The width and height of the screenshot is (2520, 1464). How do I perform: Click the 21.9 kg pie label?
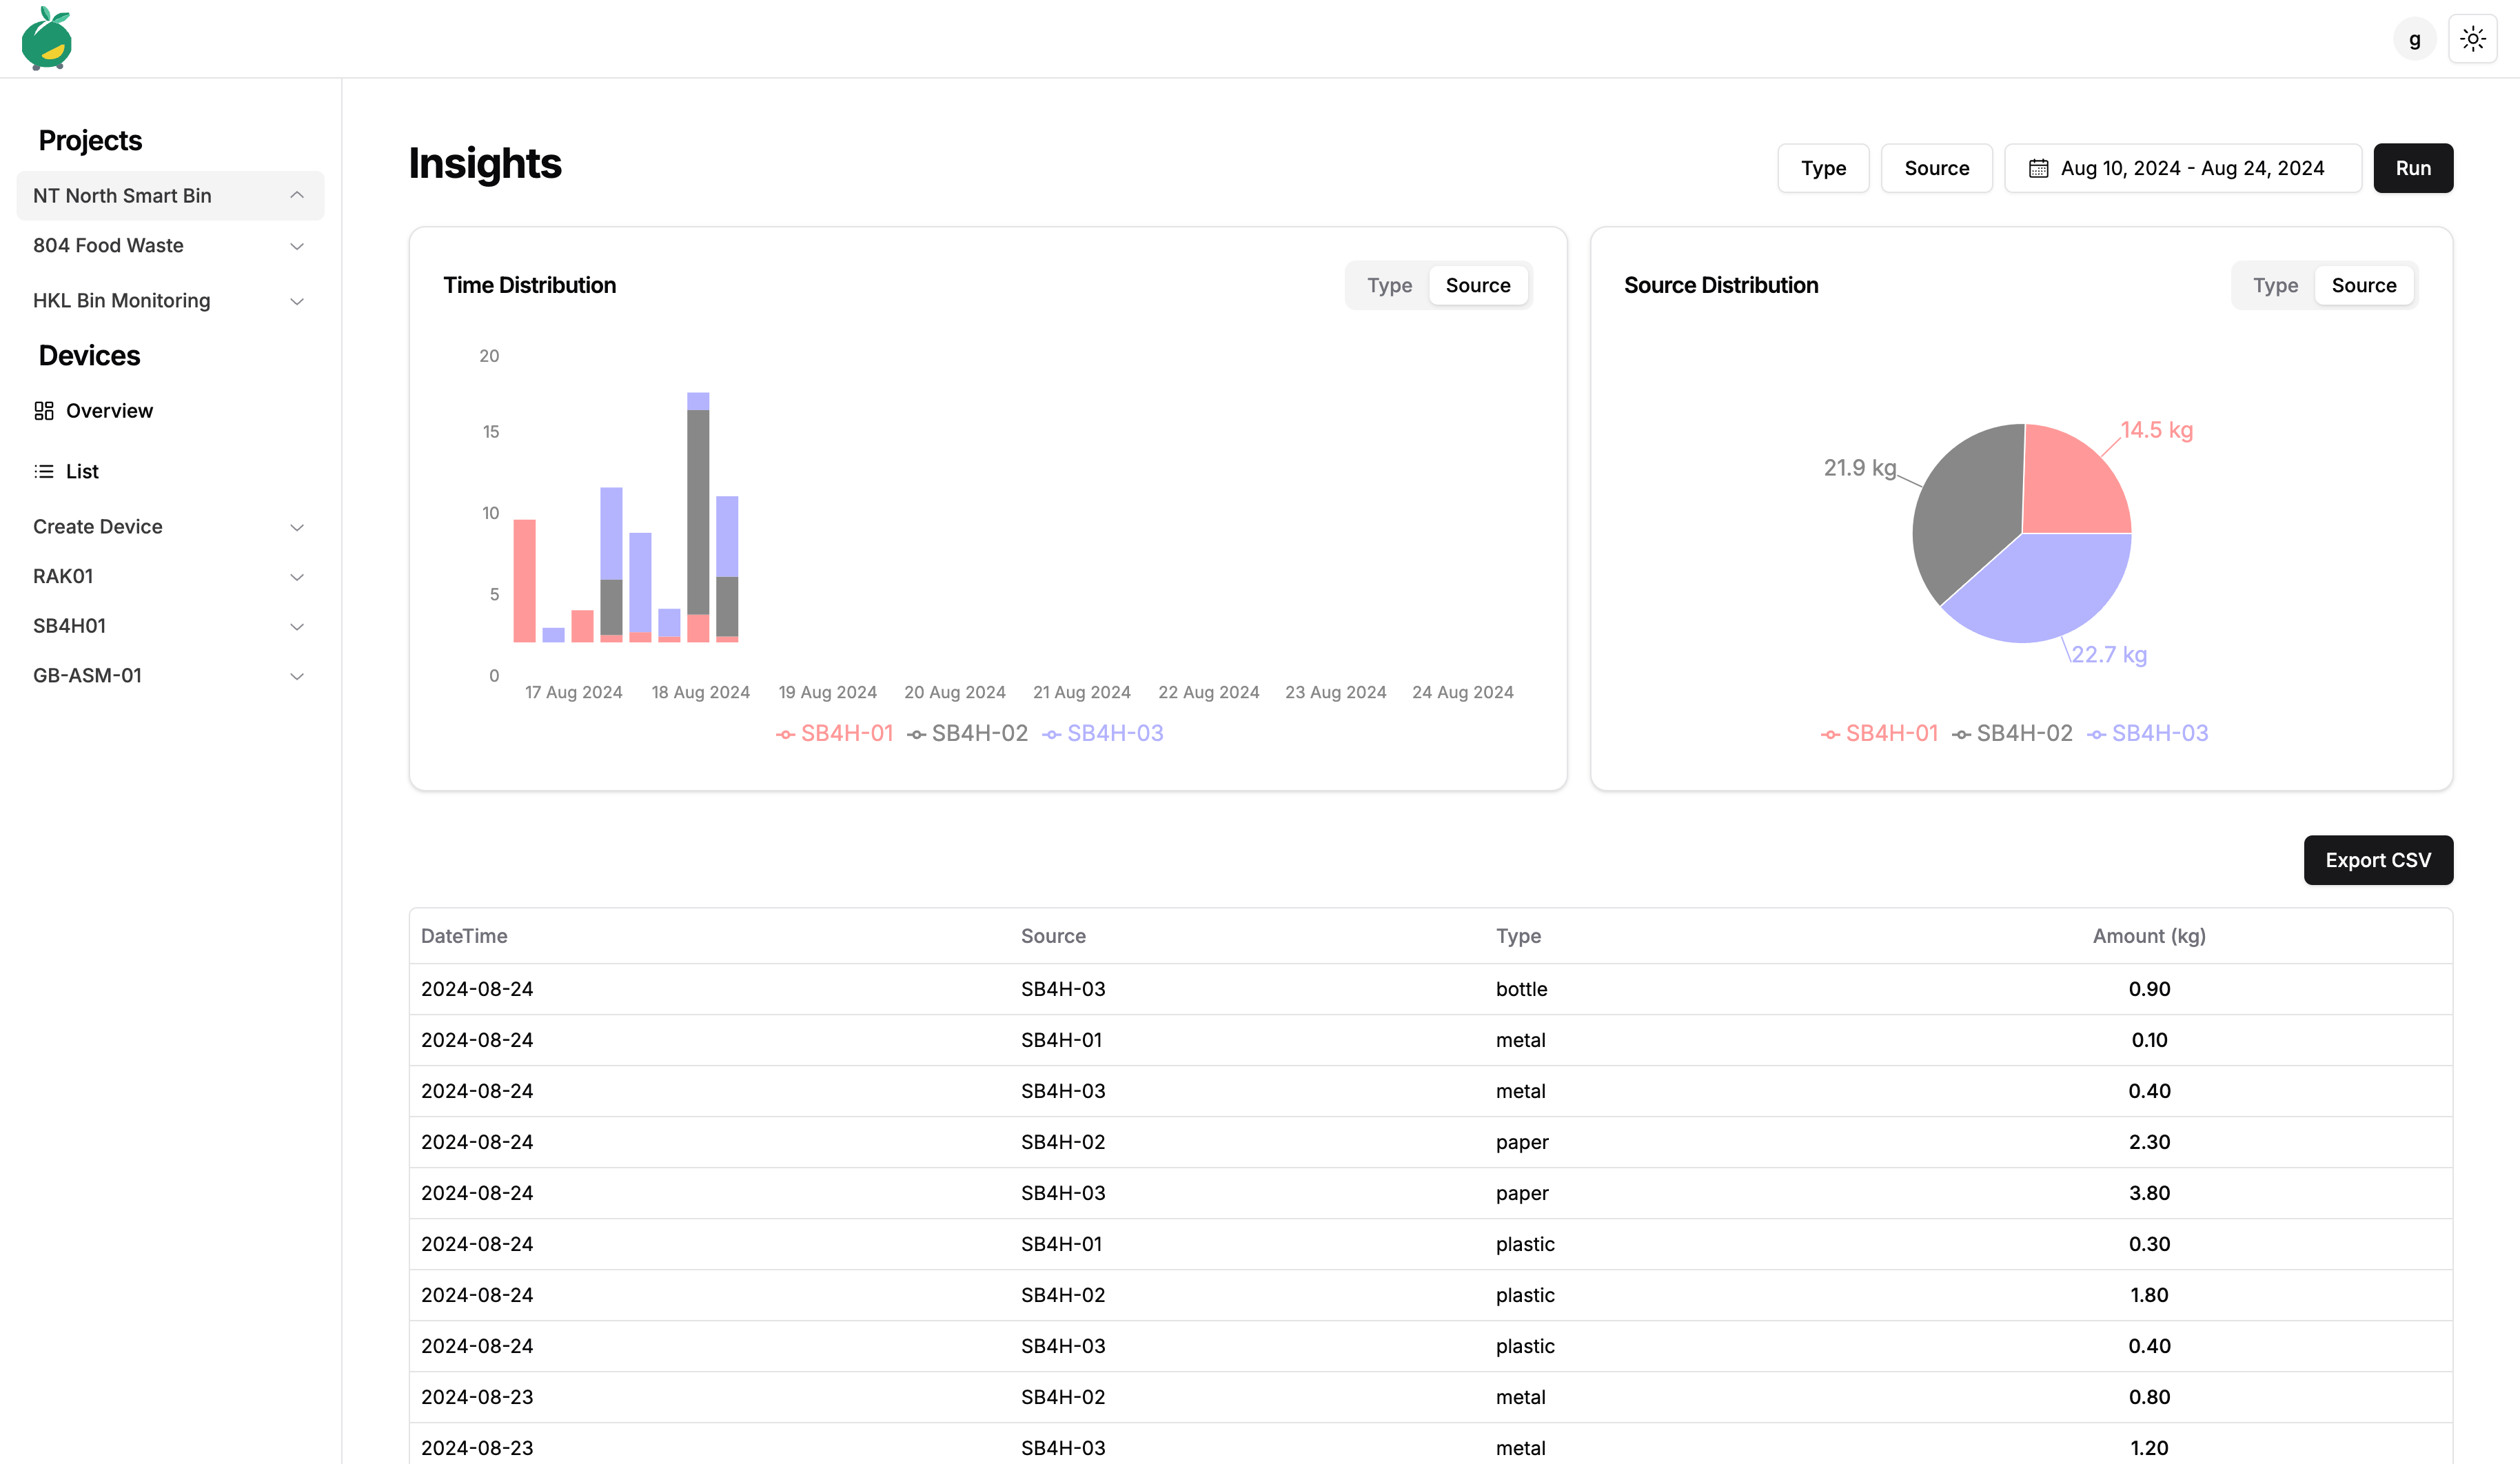[x=1860, y=468]
